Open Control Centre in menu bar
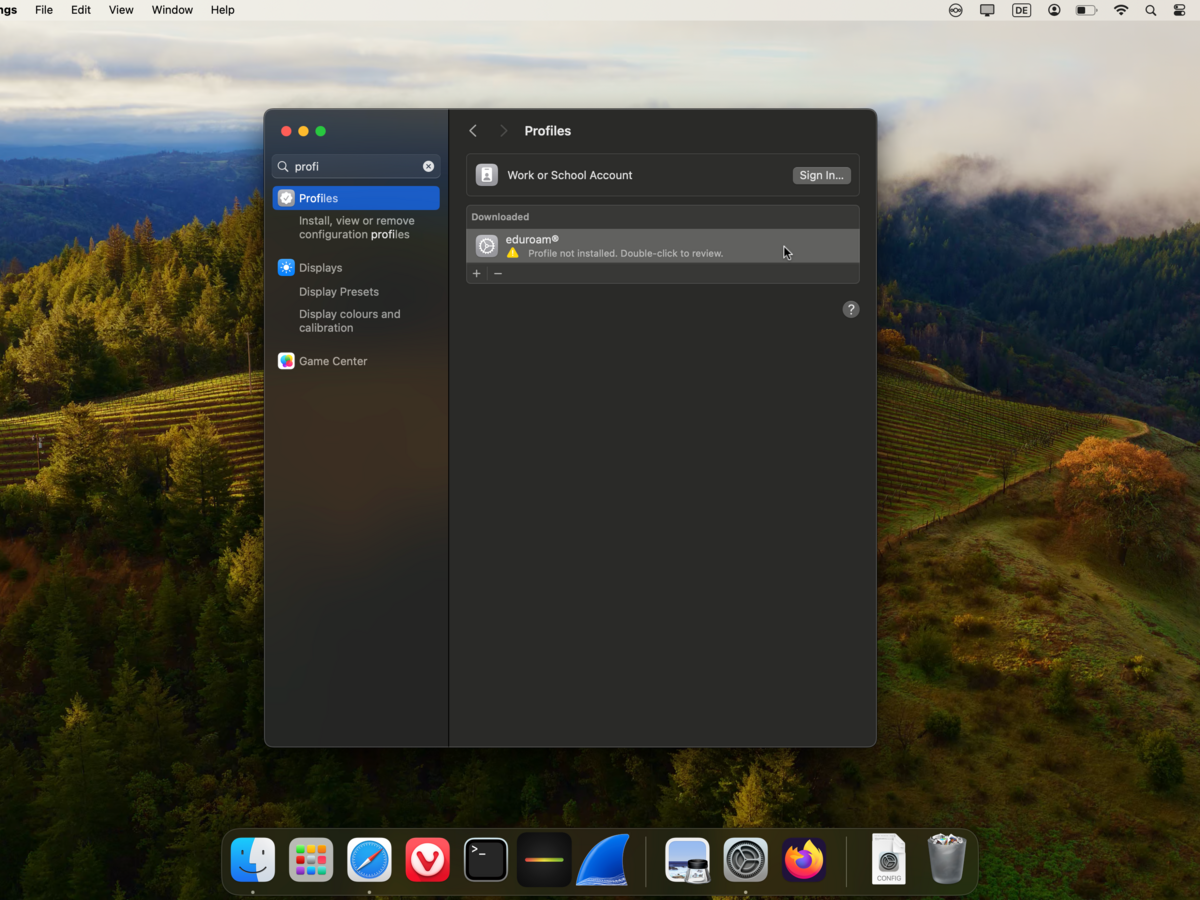The width and height of the screenshot is (1200, 900). (x=1179, y=10)
